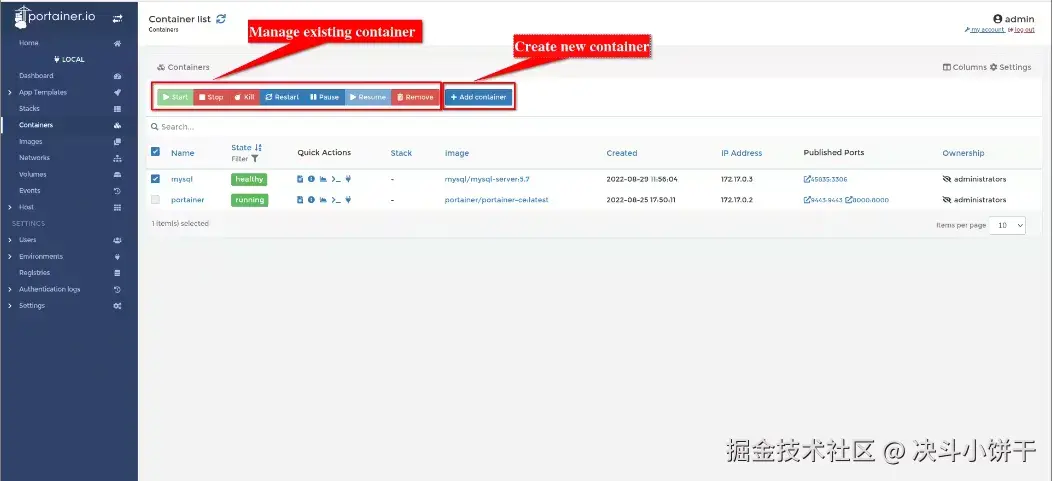Click the log out link
Screen dimensions: 1053x481
tap(1021, 30)
